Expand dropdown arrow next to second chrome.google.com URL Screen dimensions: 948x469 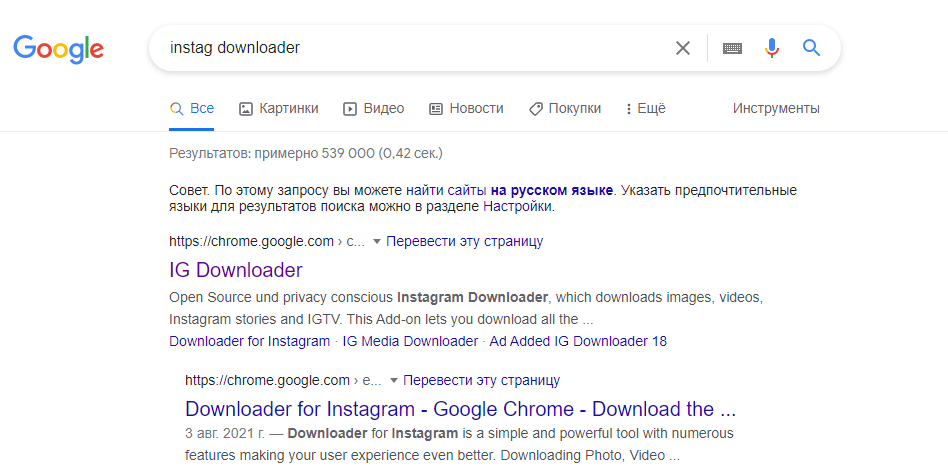(x=394, y=381)
